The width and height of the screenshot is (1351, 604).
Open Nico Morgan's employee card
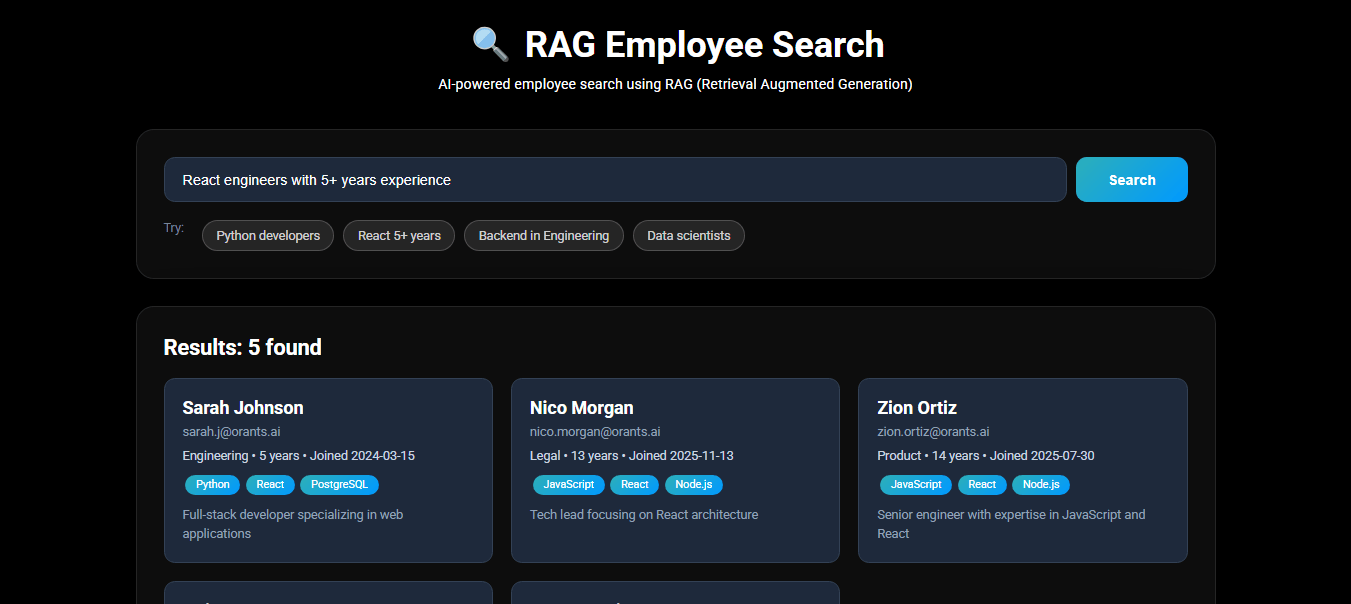click(581, 408)
